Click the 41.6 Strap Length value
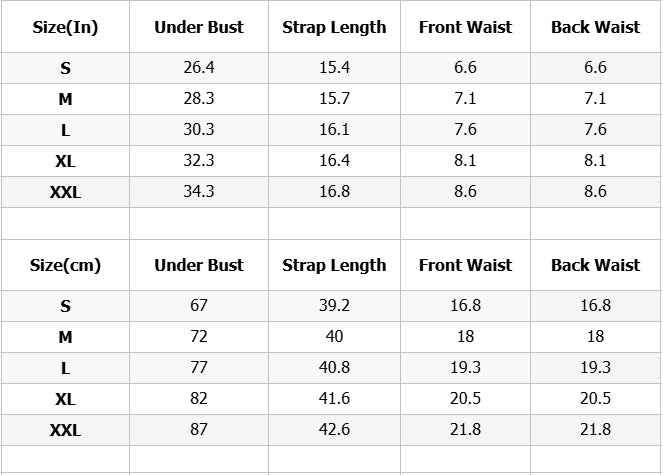The width and height of the screenshot is (663, 475). pyautogui.click(x=334, y=398)
